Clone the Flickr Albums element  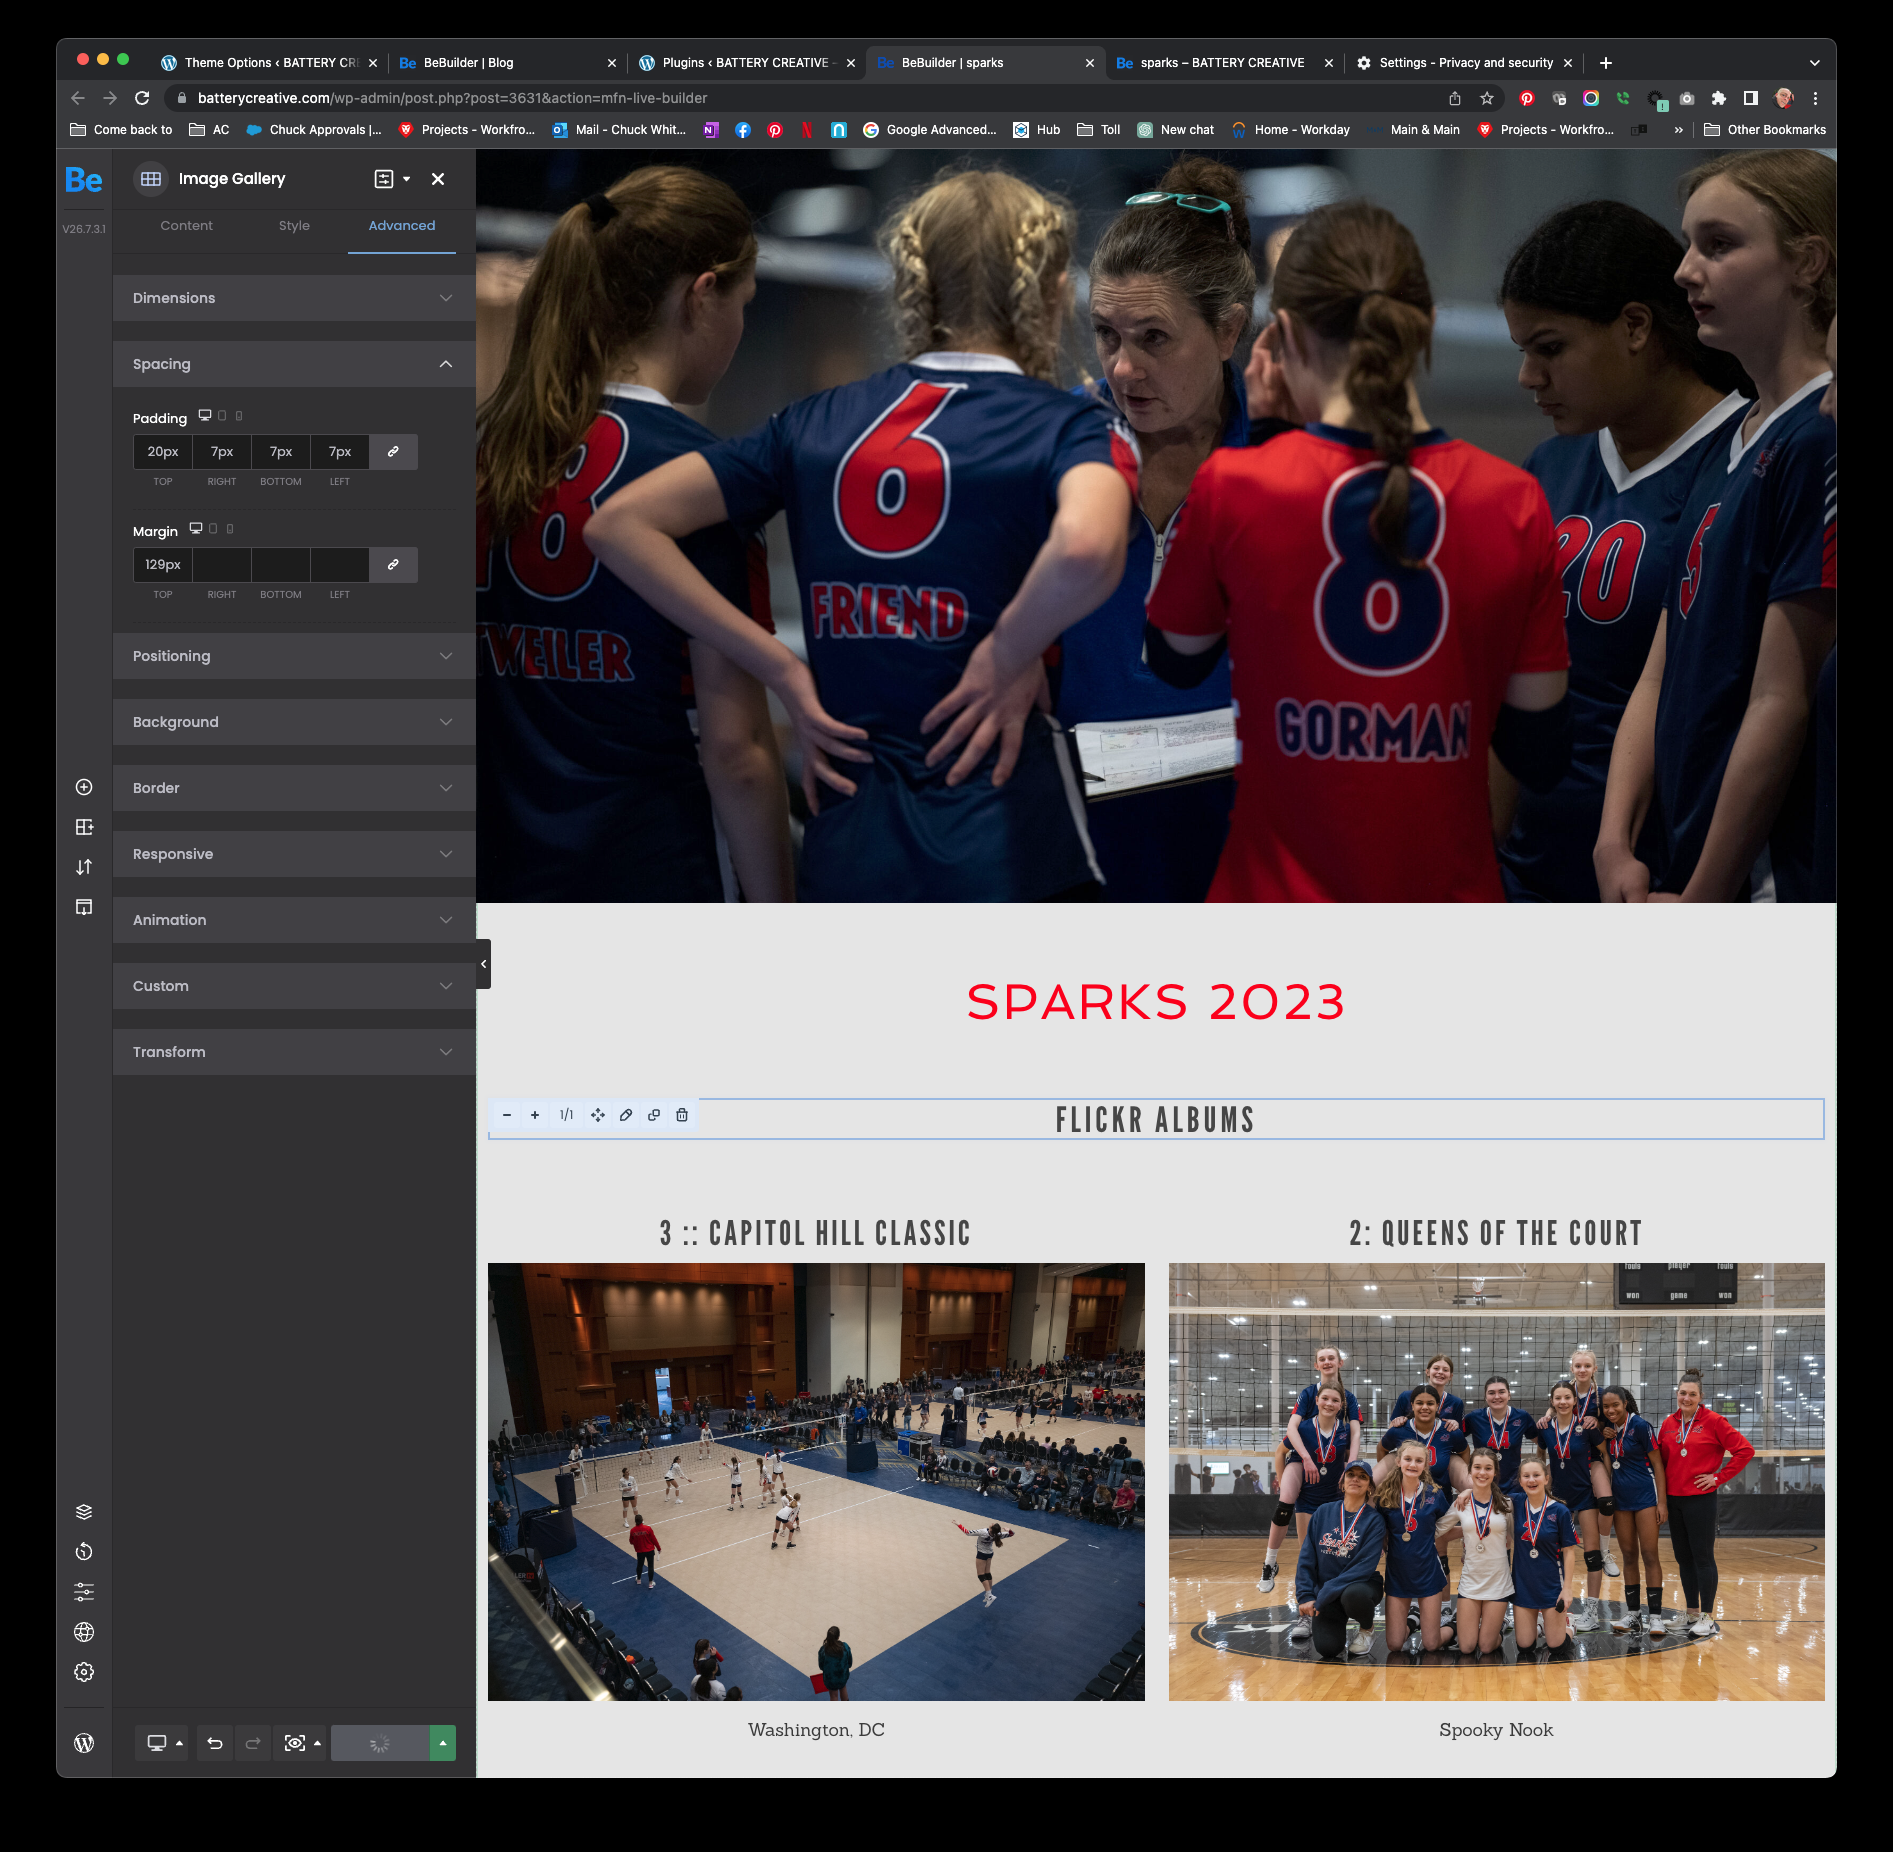click(654, 1115)
